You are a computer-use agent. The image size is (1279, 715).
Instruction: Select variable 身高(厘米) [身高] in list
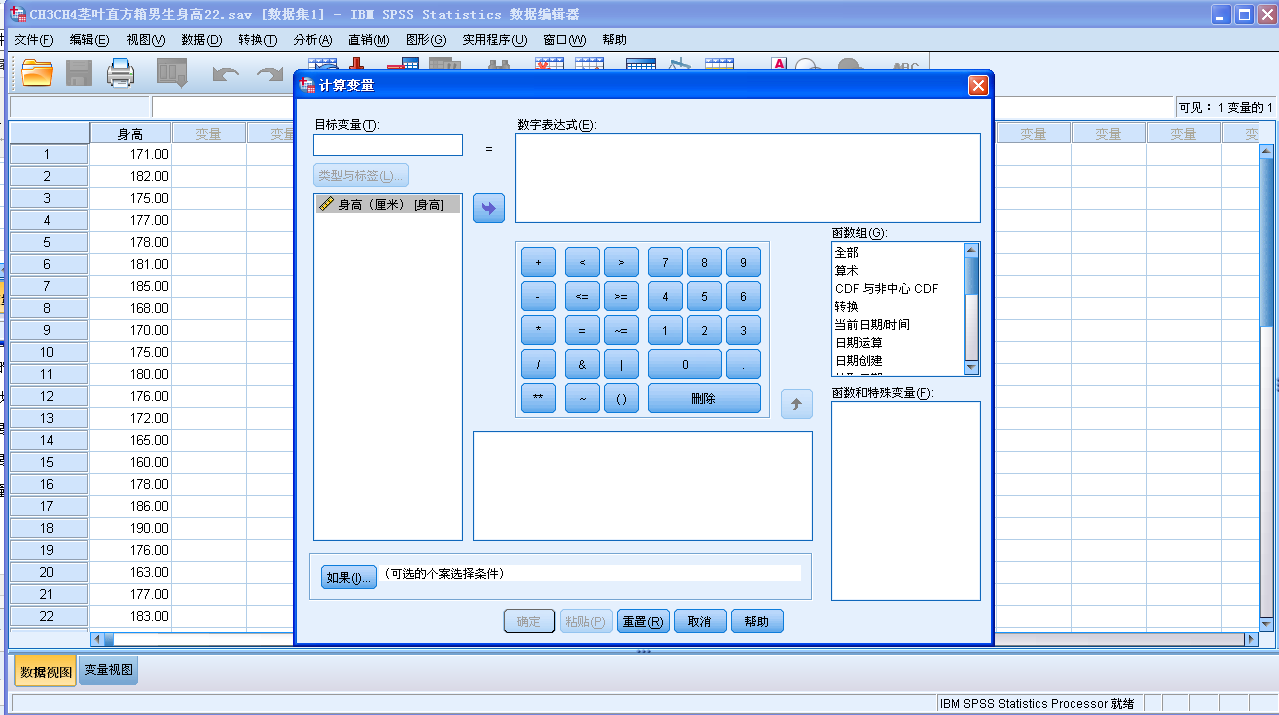coord(388,204)
